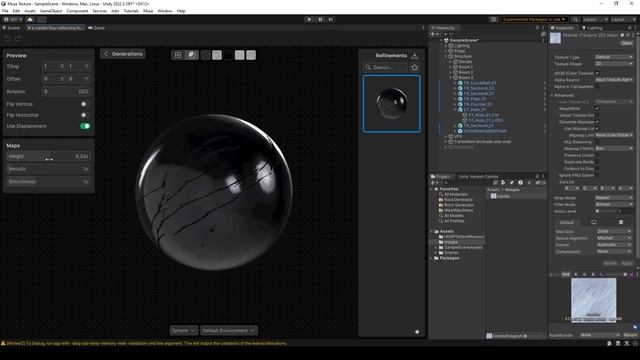Screen dimensions: 640x360
Task: Click the Step frame button
Action: 331,19
